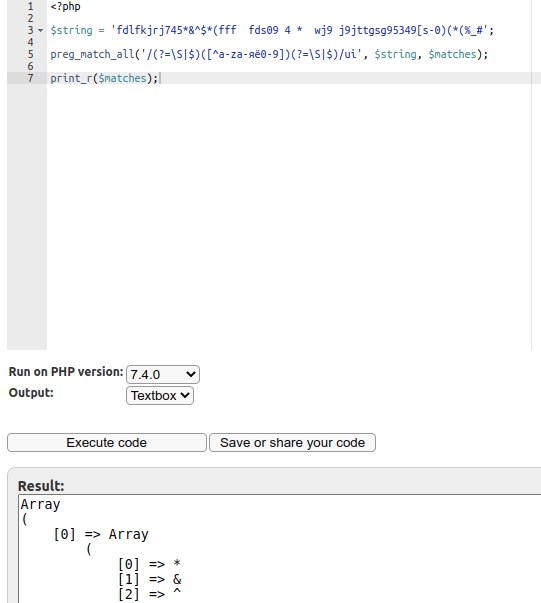Click the $string variable on line 3
The height and width of the screenshot is (603, 541).
click(x=72, y=30)
